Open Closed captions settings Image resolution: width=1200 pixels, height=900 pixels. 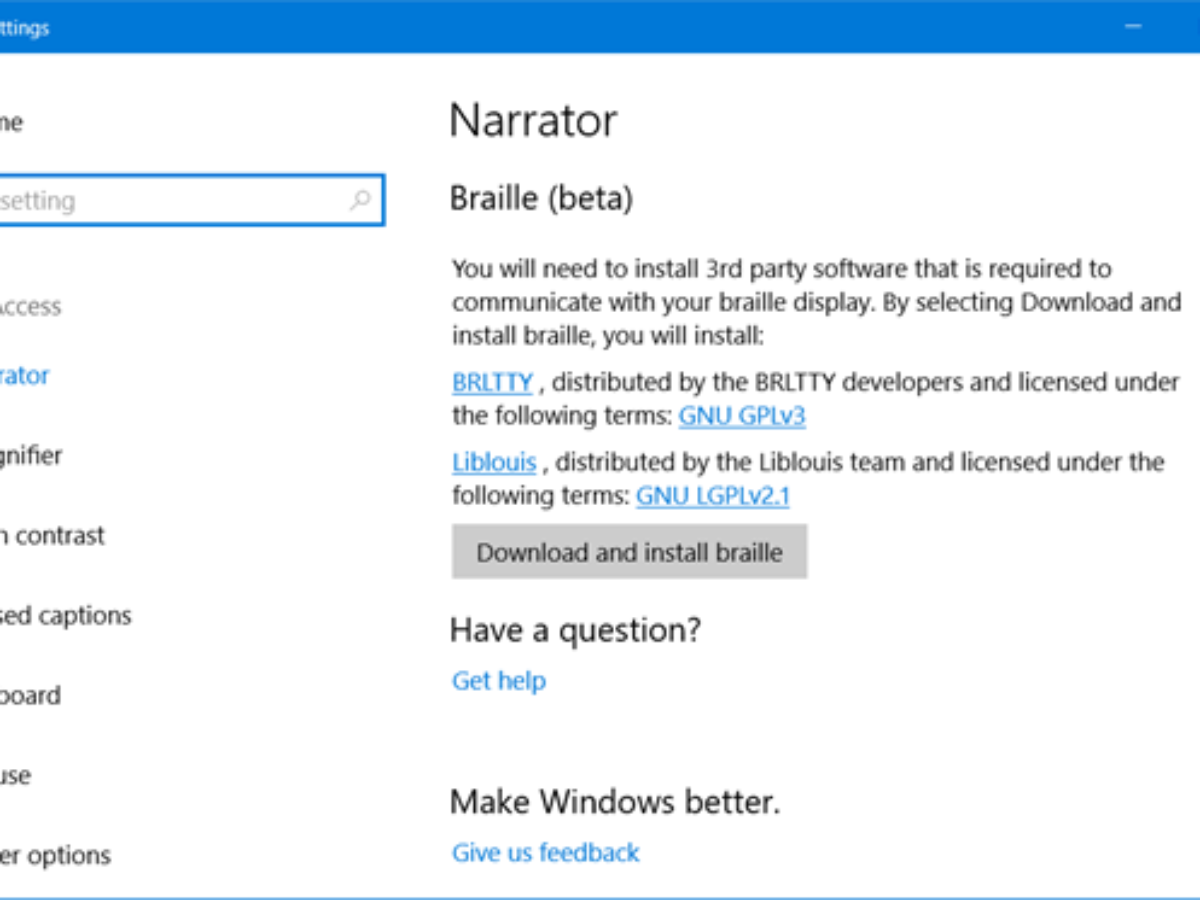pos(65,615)
